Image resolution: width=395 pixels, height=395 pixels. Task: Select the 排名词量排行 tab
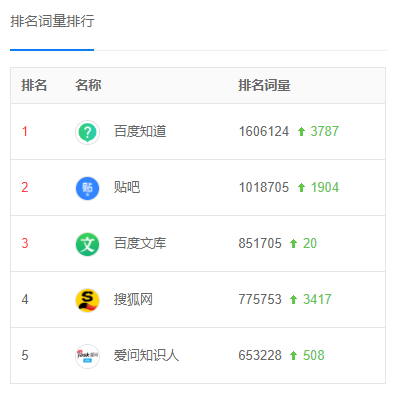coord(52,21)
